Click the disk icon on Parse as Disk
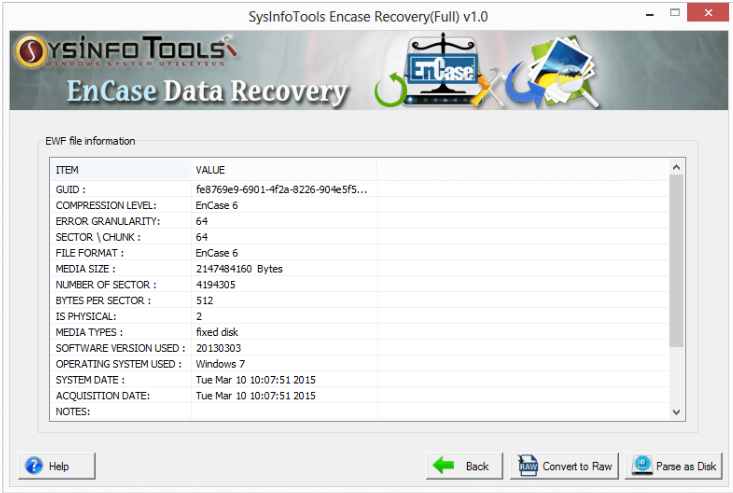Viewport: 733px width, 493px height. click(x=642, y=465)
